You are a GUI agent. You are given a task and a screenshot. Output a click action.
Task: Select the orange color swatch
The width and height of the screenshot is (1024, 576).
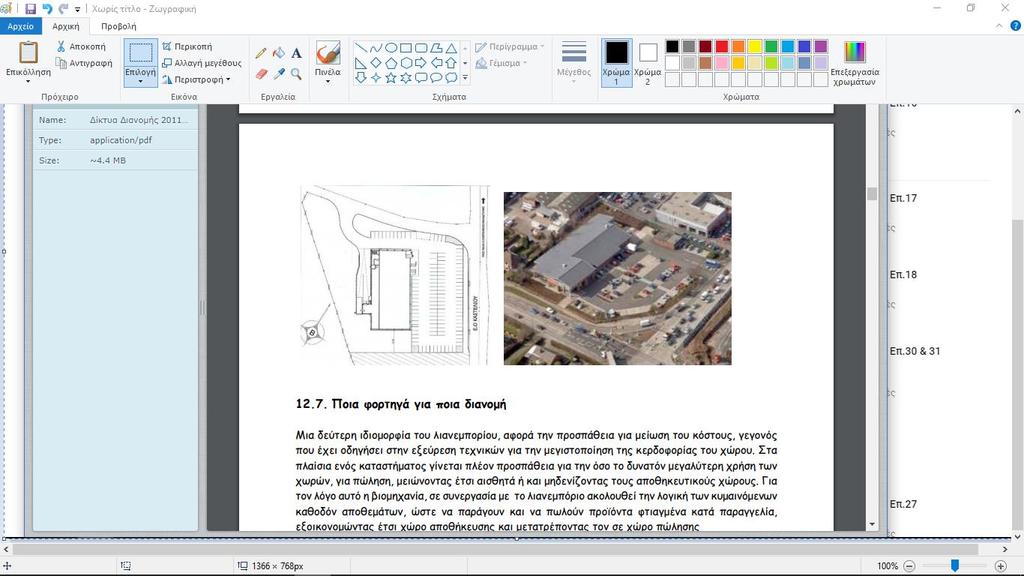point(738,46)
